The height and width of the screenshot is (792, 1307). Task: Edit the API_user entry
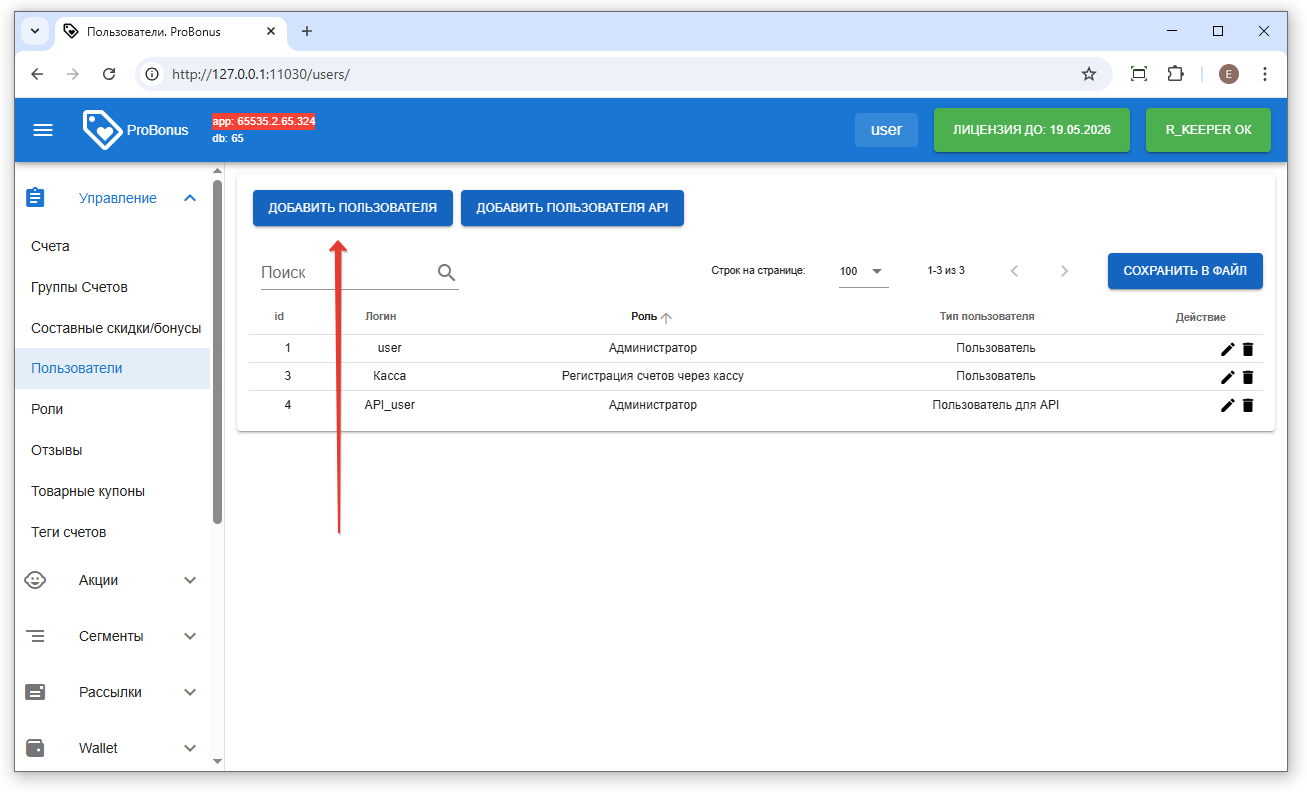point(1227,405)
